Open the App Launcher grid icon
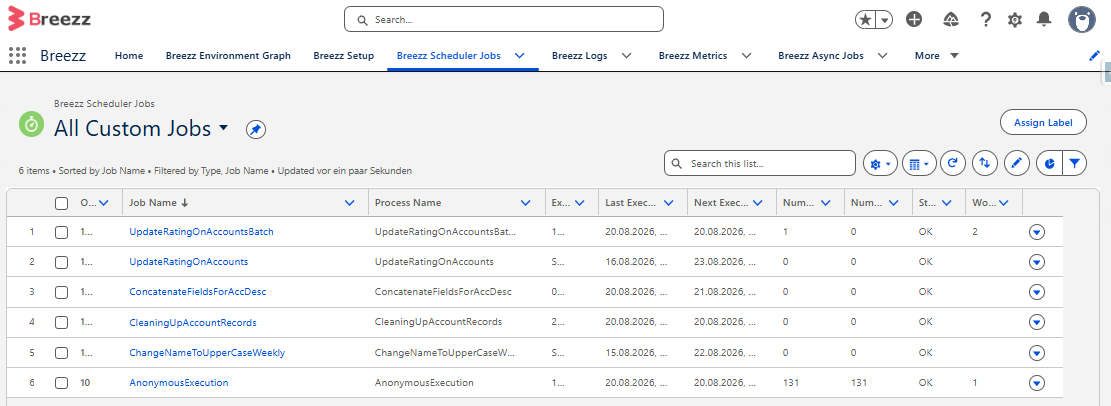The image size is (1111, 406). point(17,55)
